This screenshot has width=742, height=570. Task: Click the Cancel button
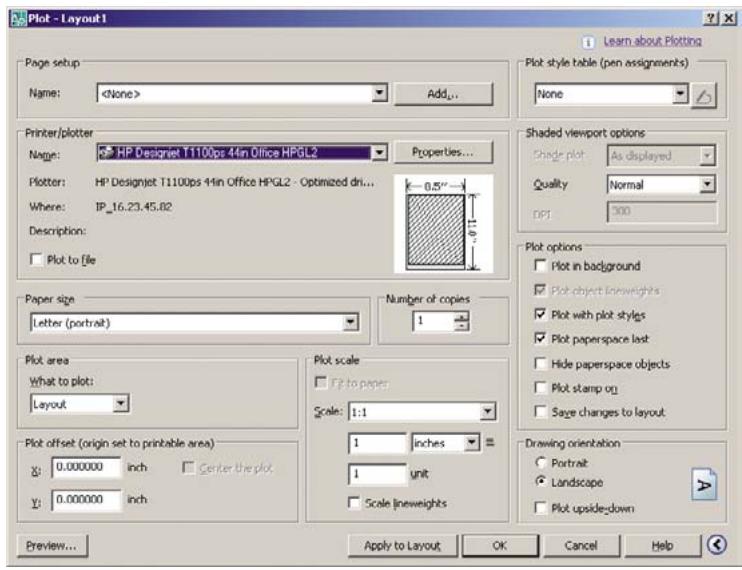click(x=581, y=546)
